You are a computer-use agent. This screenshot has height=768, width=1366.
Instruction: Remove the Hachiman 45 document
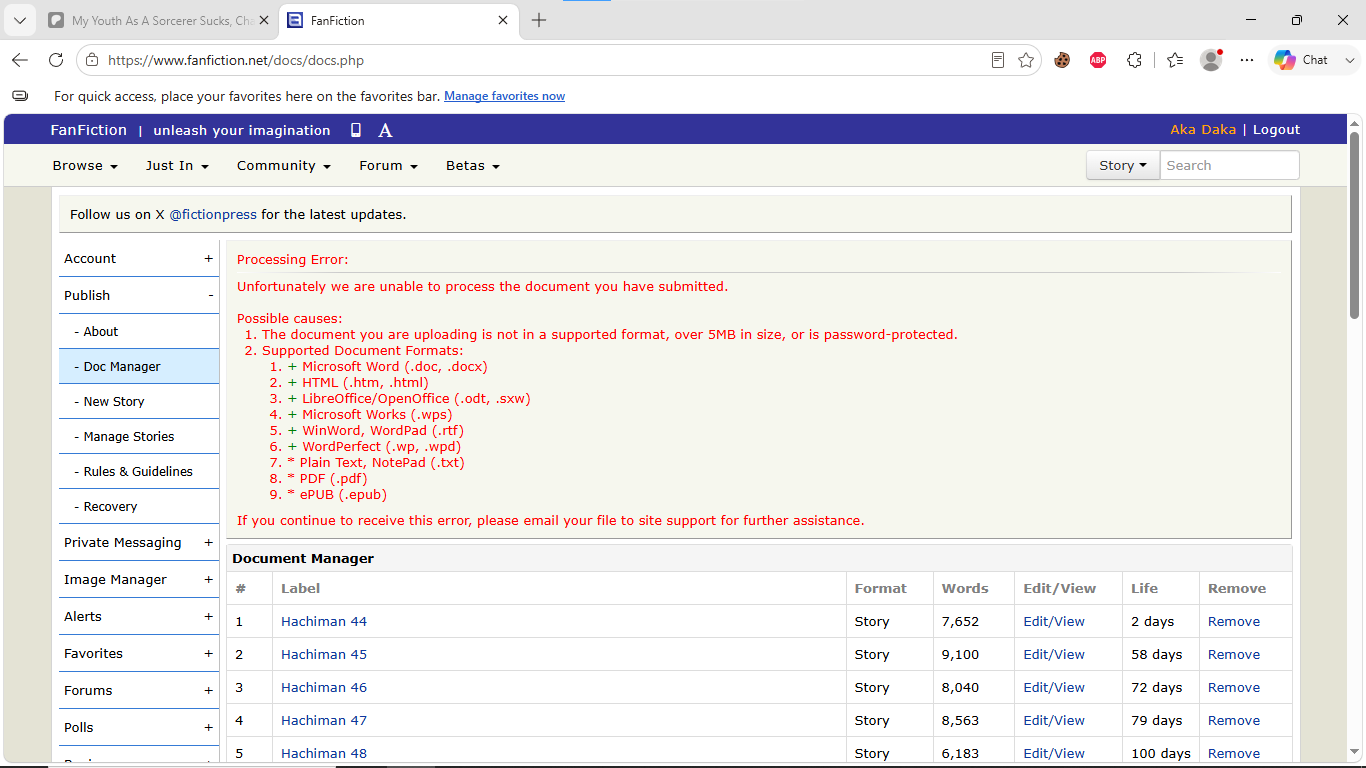pos(1234,655)
